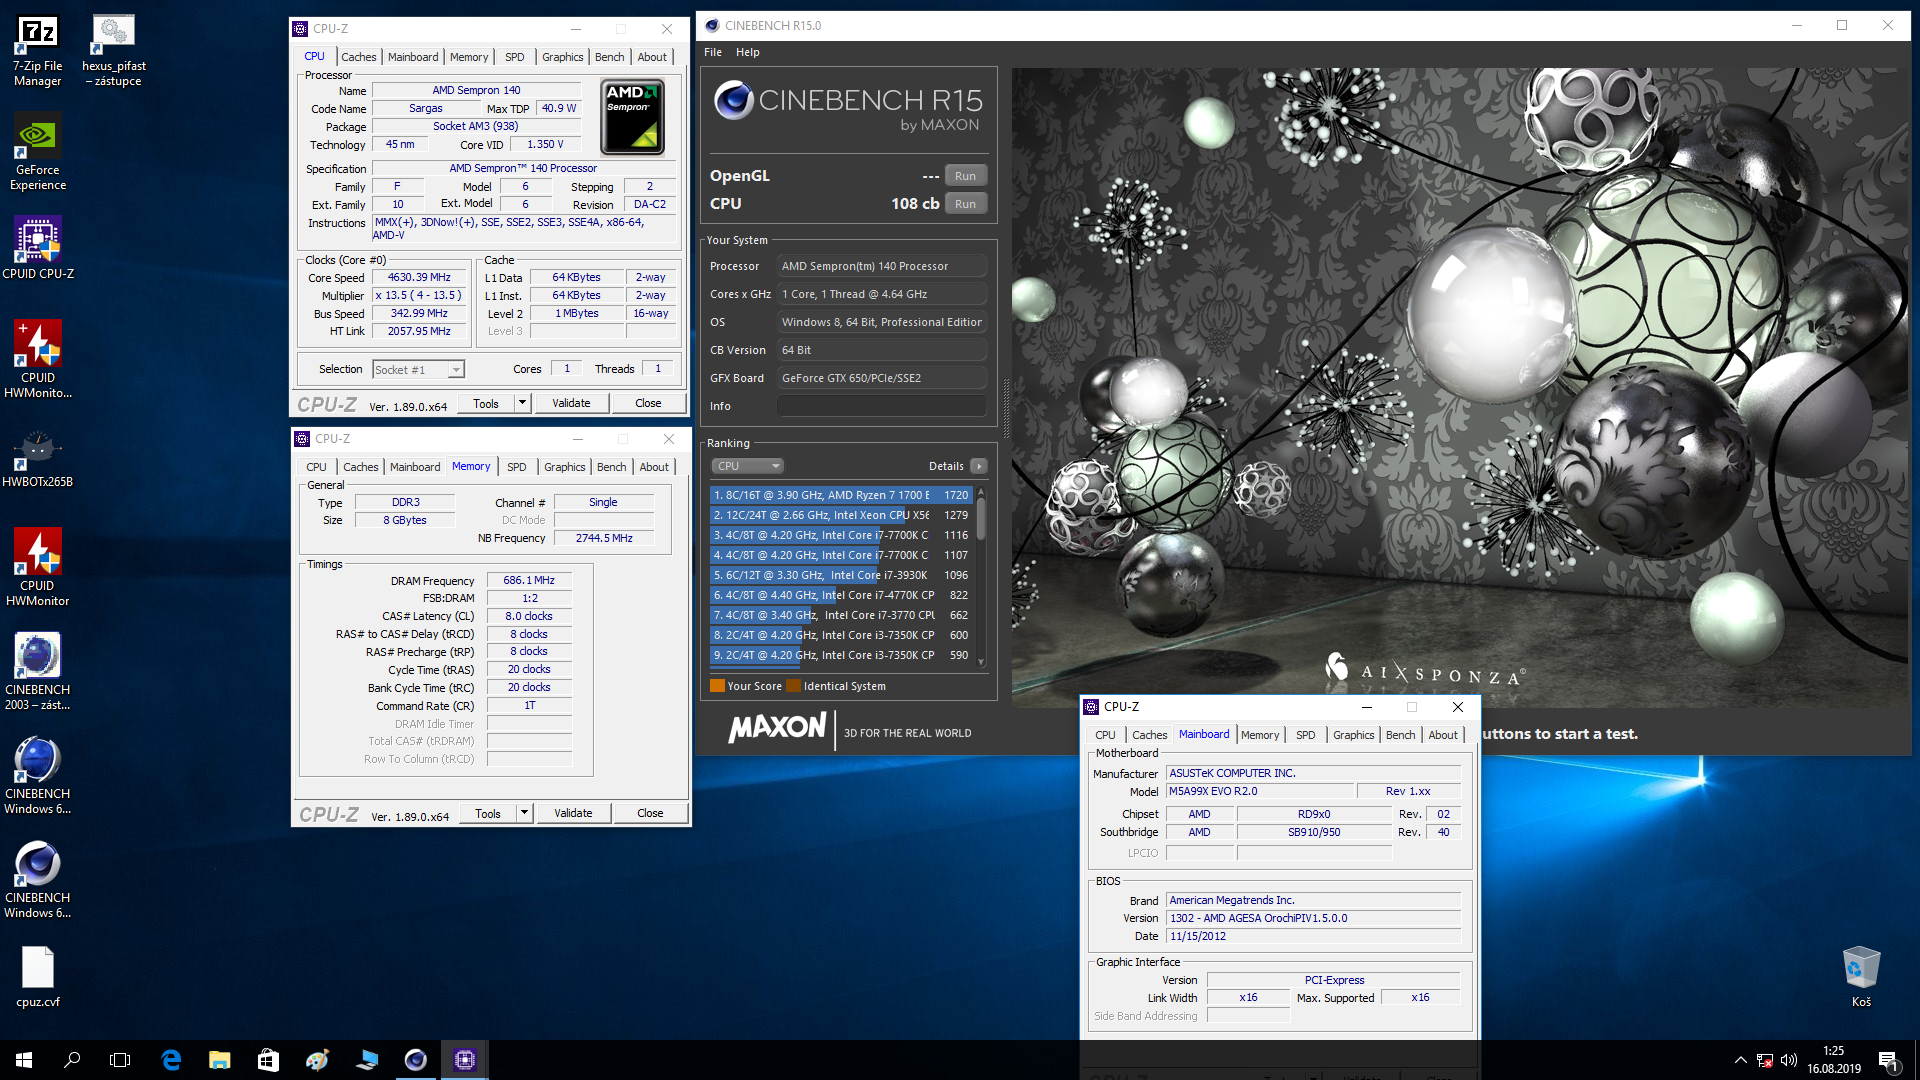This screenshot has height=1080, width=1920.
Task: Click Validate in Memory CPU-Z window
Action: (573, 813)
